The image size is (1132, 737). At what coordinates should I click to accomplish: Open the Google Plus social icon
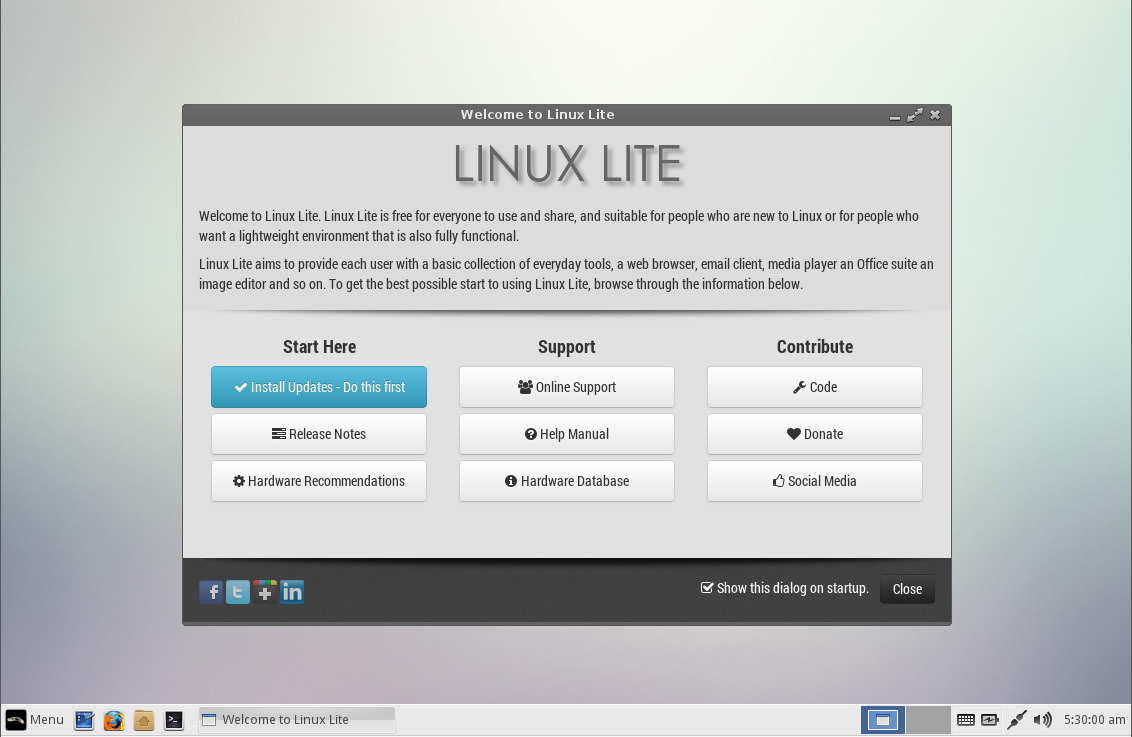tap(265, 592)
